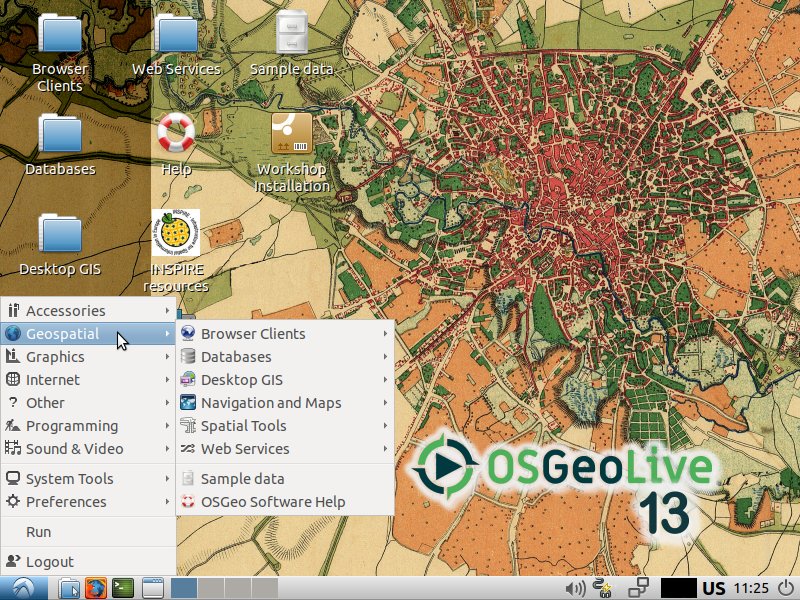The width and height of the screenshot is (800, 600).
Task: Switch to the fourth workspace in pager
Action: [x=265, y=588]
